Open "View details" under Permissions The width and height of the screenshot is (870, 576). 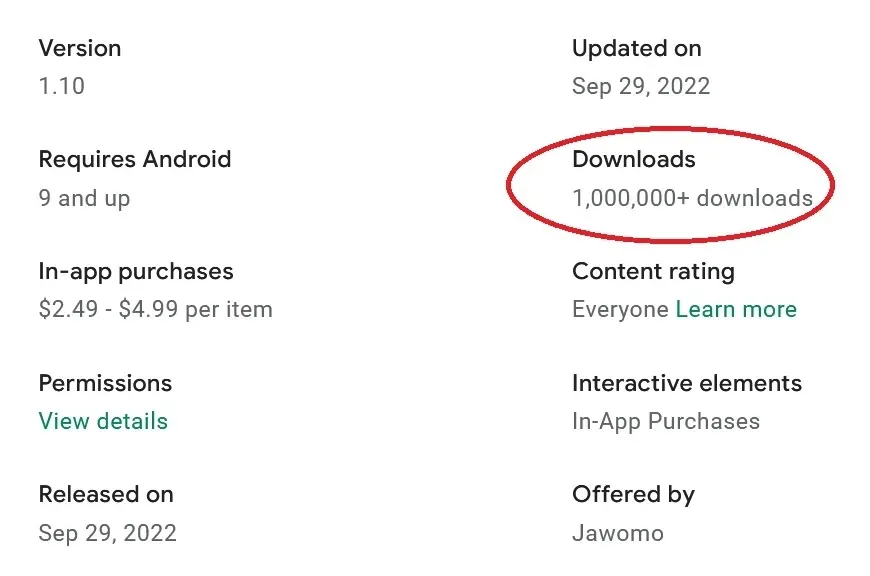pos(103,421)
